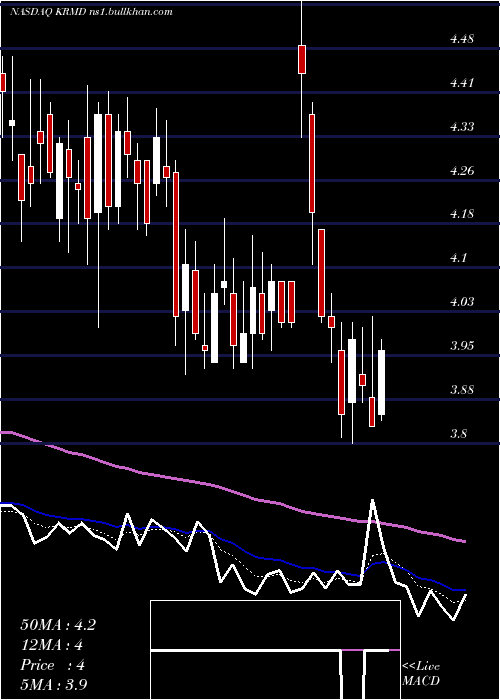Click the 4.26 price axis label
Screen dimensions: 500x700
(462, 171)
